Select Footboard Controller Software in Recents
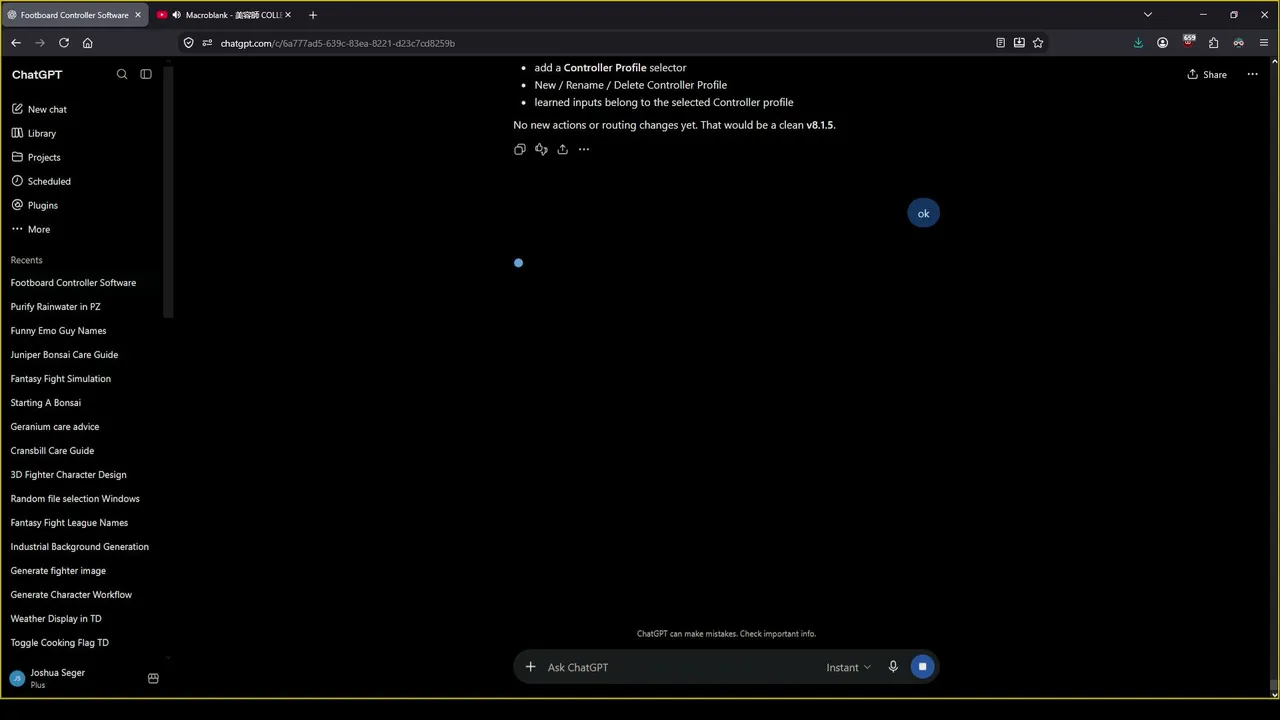The width and height of the screenshot is (1280, 720). click(73, 283)
